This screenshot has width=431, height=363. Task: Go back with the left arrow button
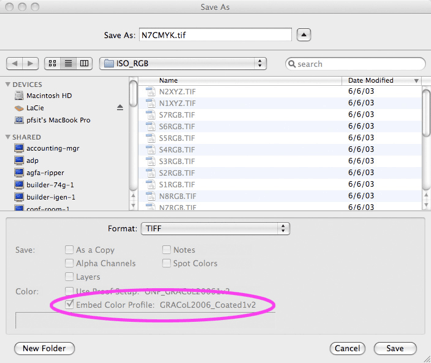pyautogui.click(x=15, y=63)
